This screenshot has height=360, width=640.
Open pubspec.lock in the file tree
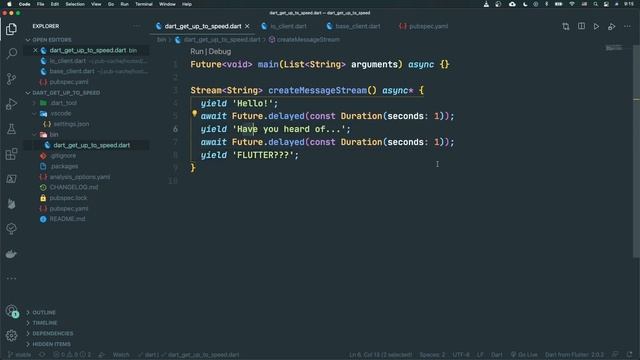point(68,198)
